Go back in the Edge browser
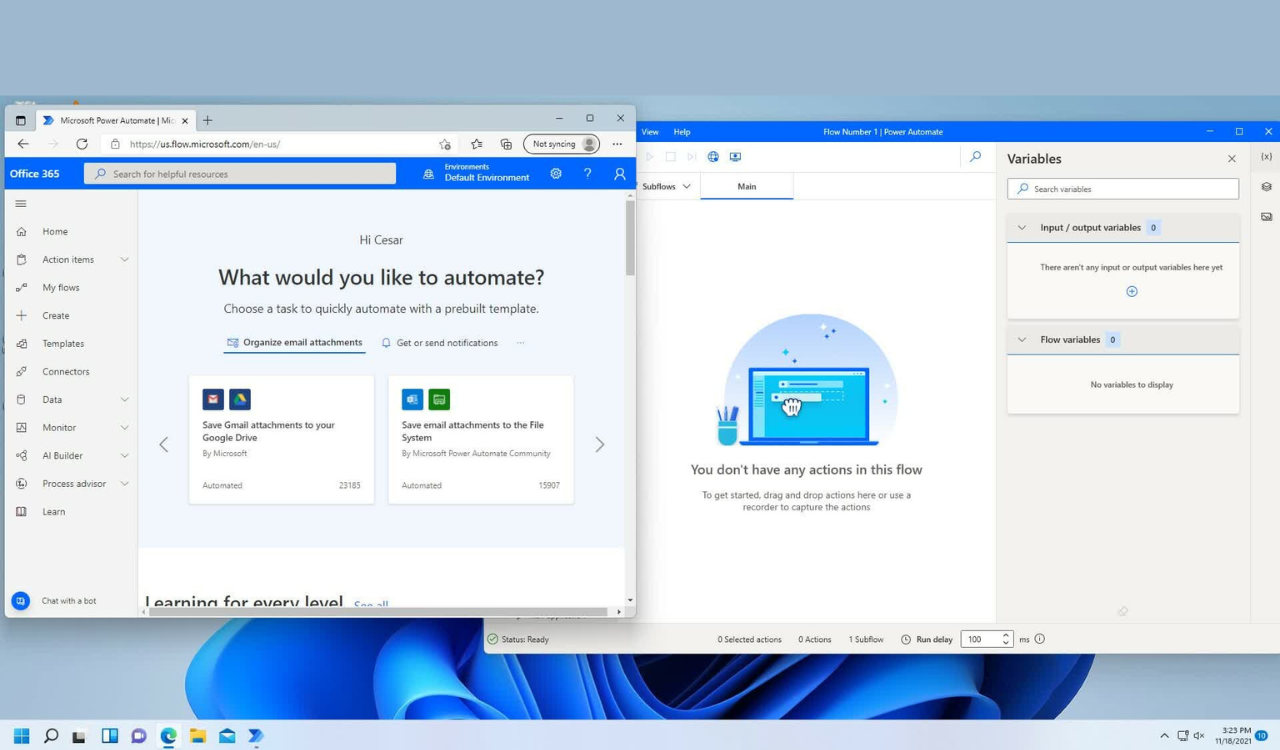 pos(23,144)
